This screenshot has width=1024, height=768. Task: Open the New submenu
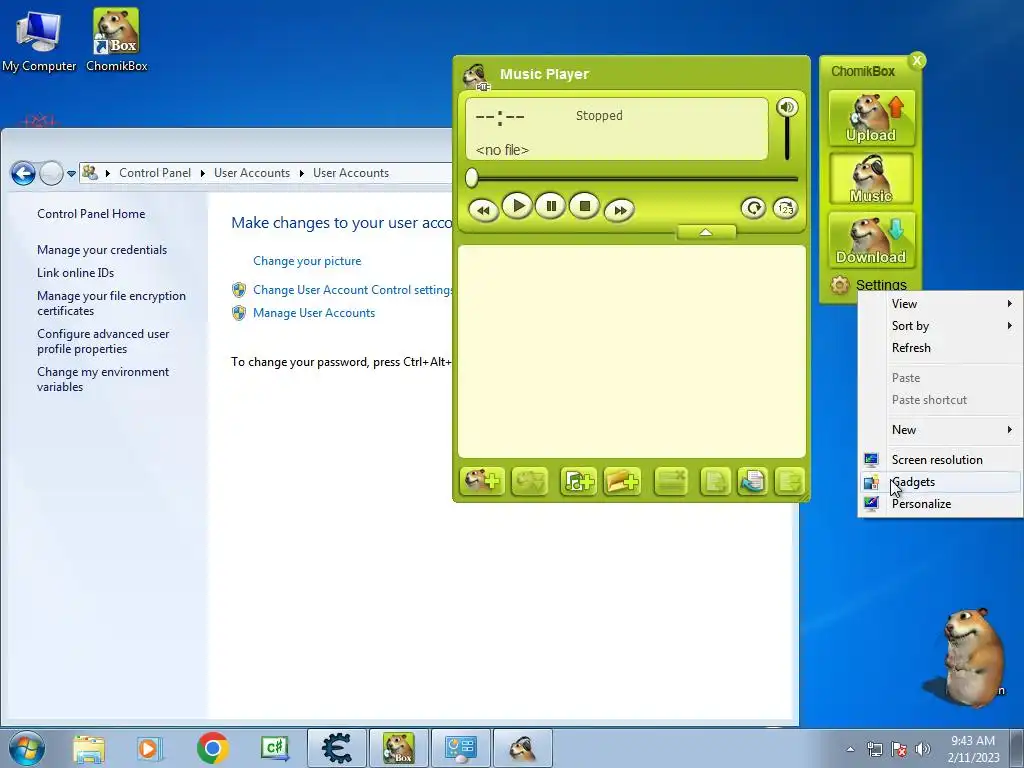(941, 430)
